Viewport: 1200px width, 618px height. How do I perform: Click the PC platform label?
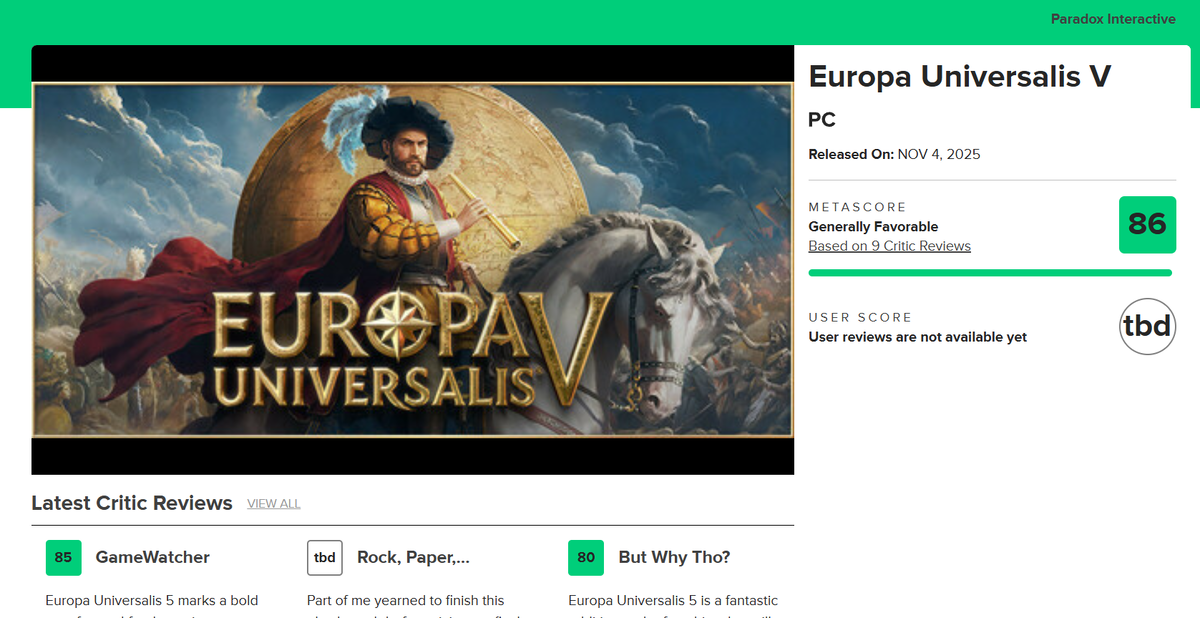822,120
